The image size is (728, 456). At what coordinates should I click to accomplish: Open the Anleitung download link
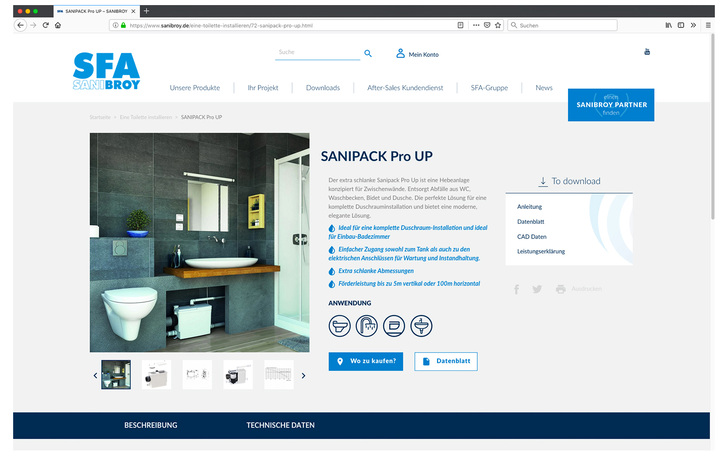click(529, 205)
